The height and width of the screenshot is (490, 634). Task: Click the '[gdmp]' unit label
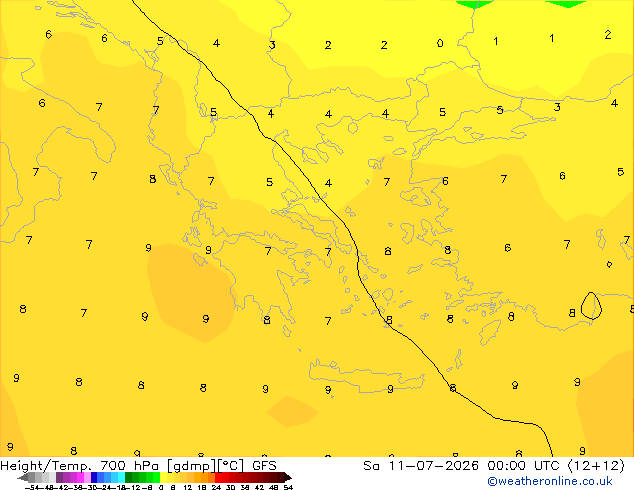192,466
